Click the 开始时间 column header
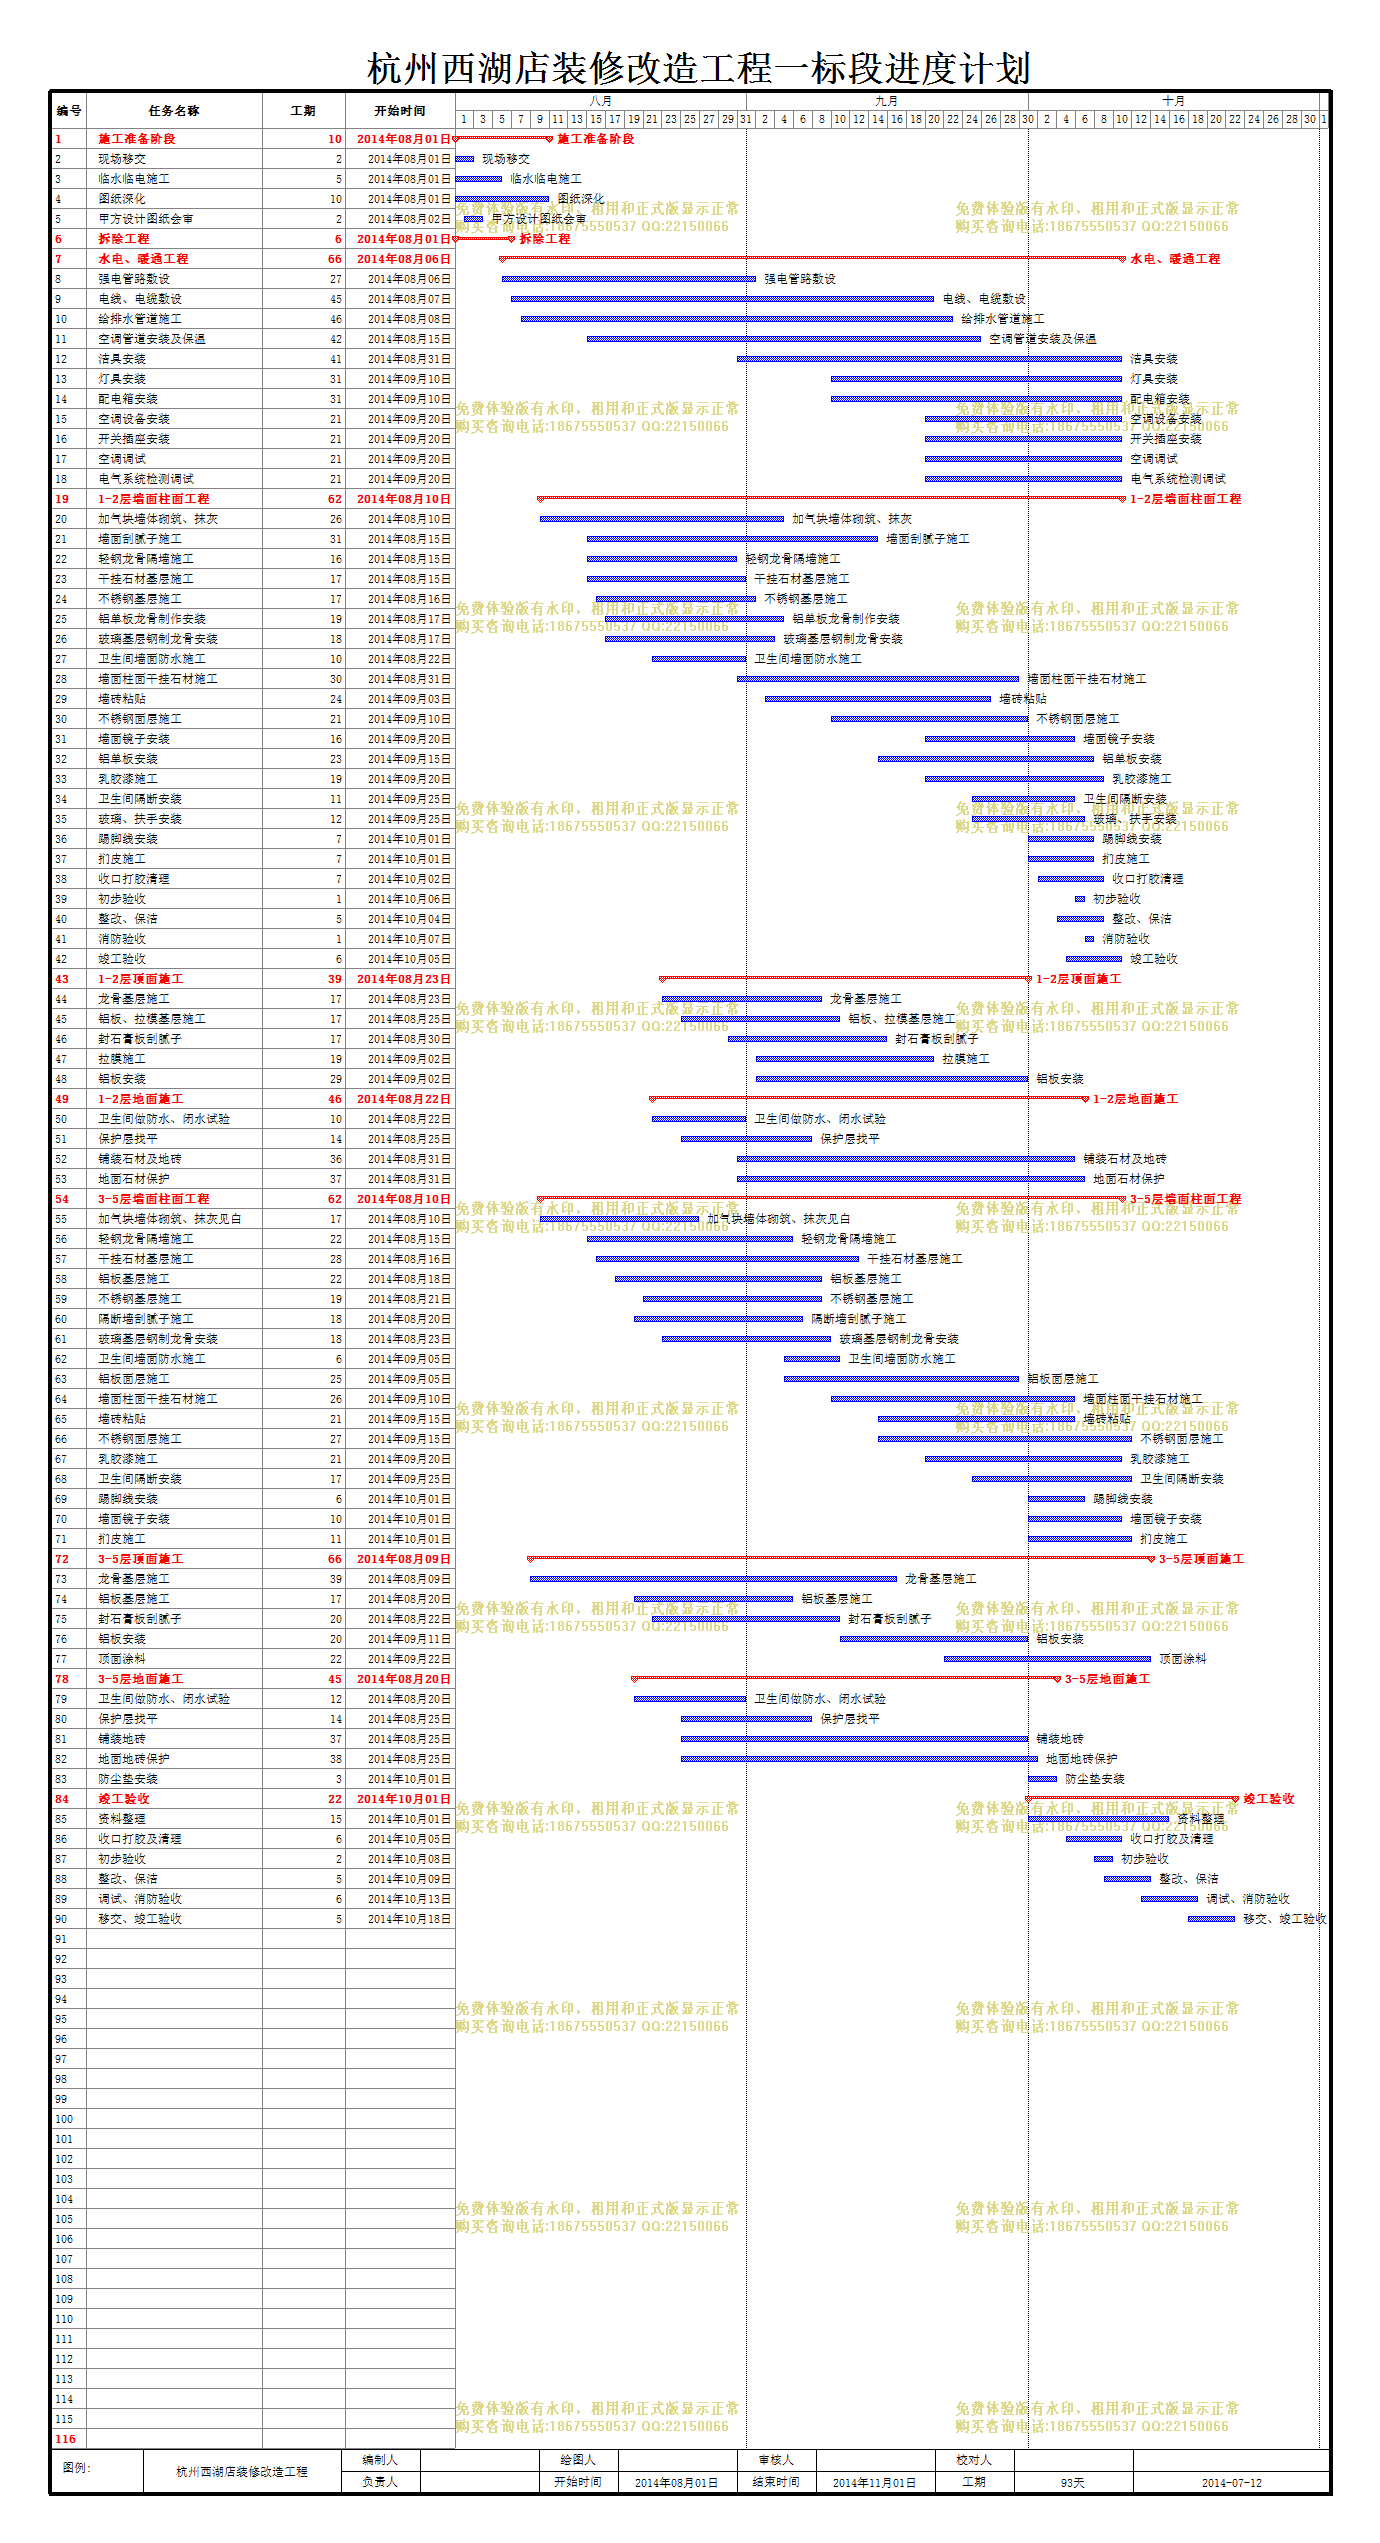Screen dimensions: 1380x2543 coord(400,111)
